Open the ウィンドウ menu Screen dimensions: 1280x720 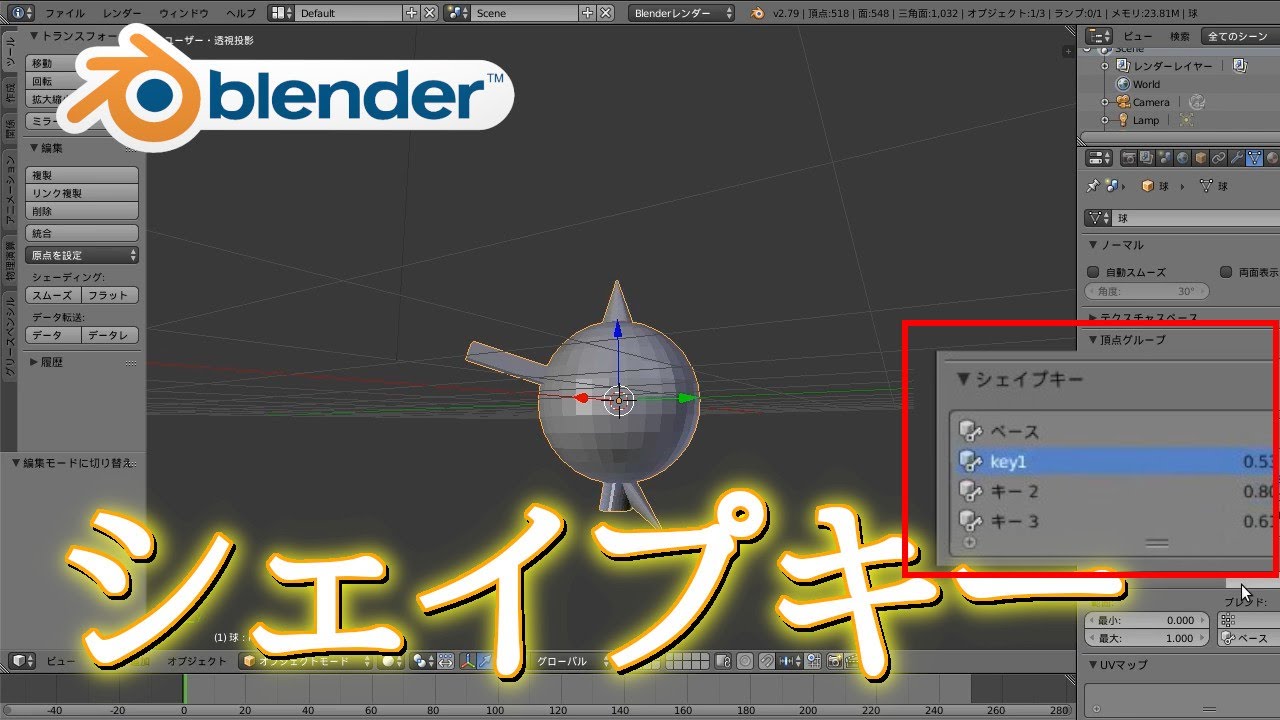click(x=184, y=13)
